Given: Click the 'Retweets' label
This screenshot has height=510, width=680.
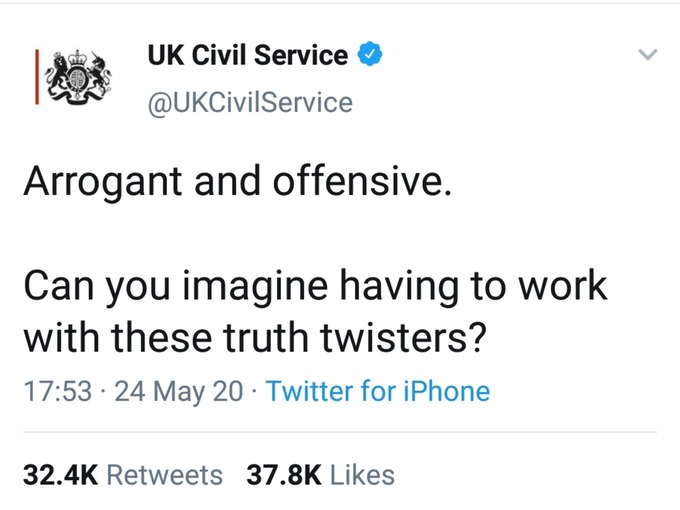Looking at the screenshot, I should click(165, 475).
